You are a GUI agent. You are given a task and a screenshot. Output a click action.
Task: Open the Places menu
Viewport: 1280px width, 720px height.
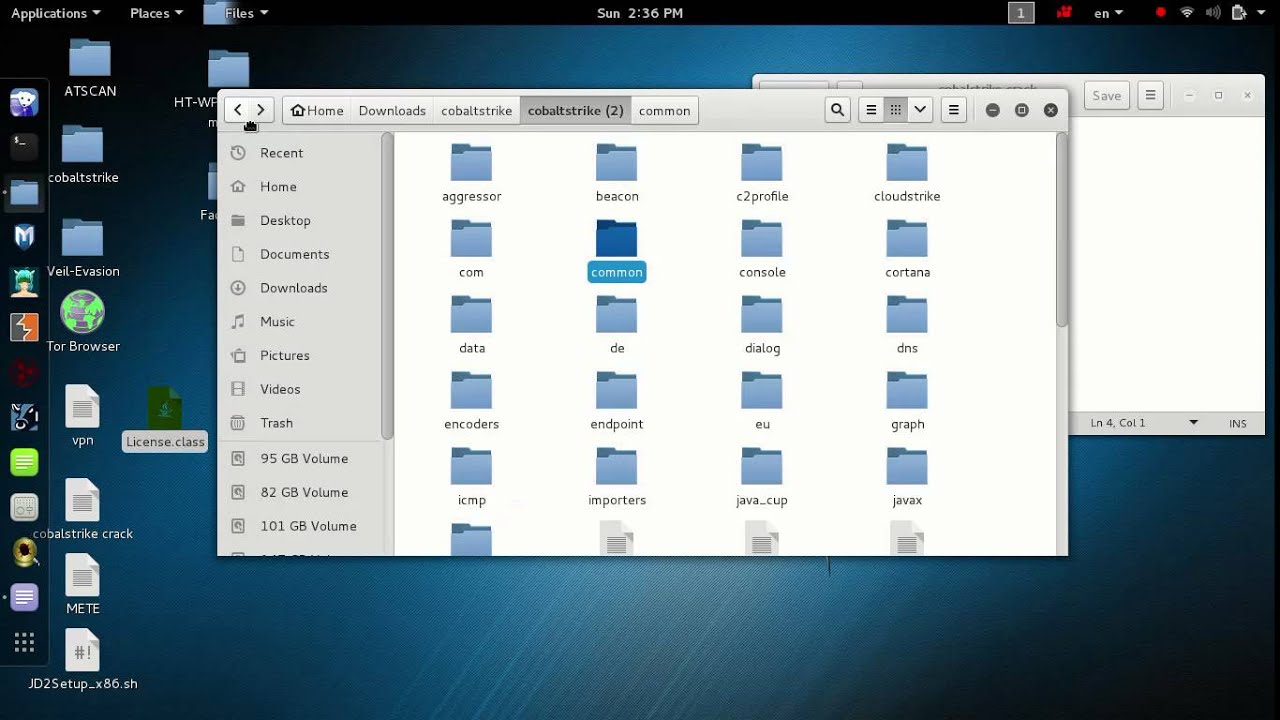[x=156, y=13]
